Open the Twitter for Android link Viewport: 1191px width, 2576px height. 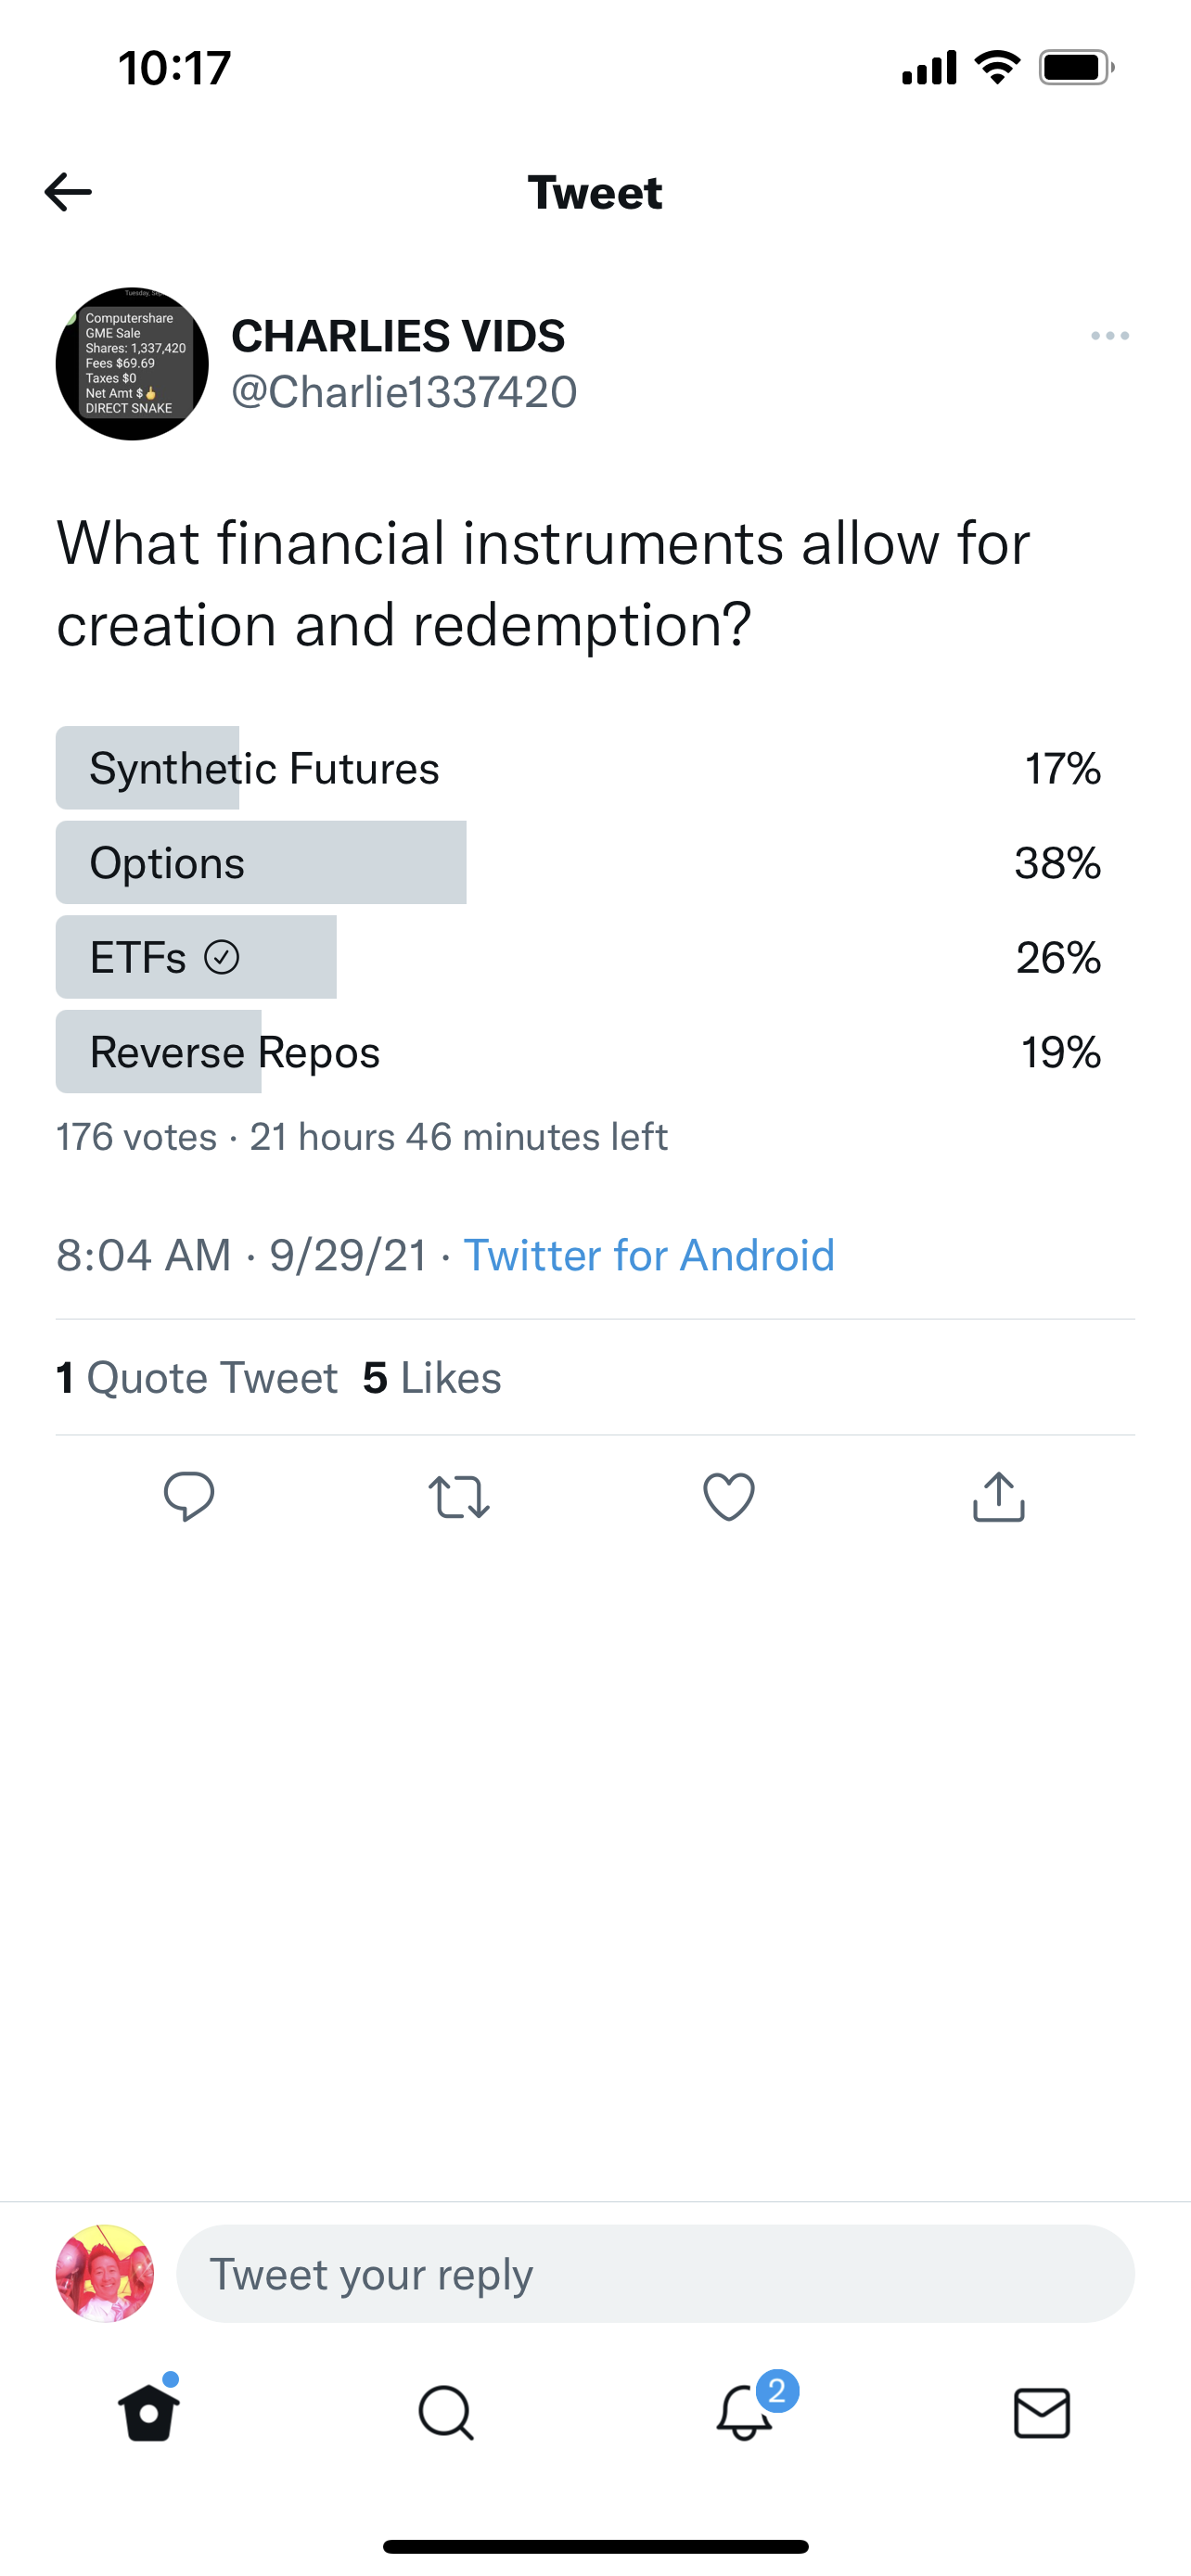(649, 1255)
